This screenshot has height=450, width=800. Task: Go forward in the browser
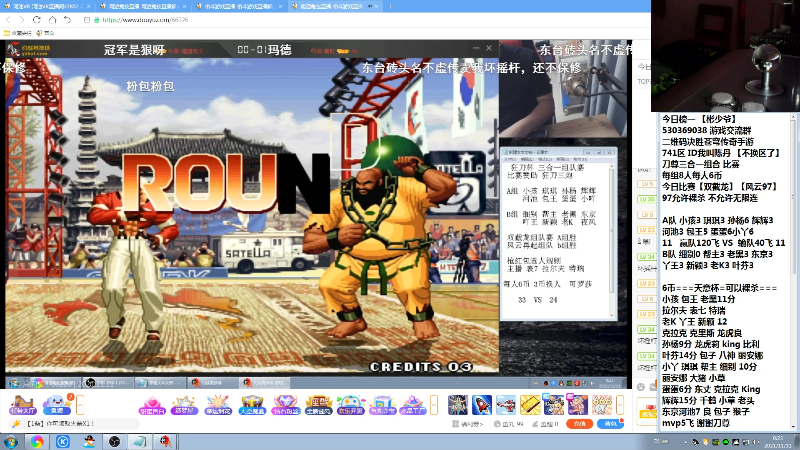21,19
